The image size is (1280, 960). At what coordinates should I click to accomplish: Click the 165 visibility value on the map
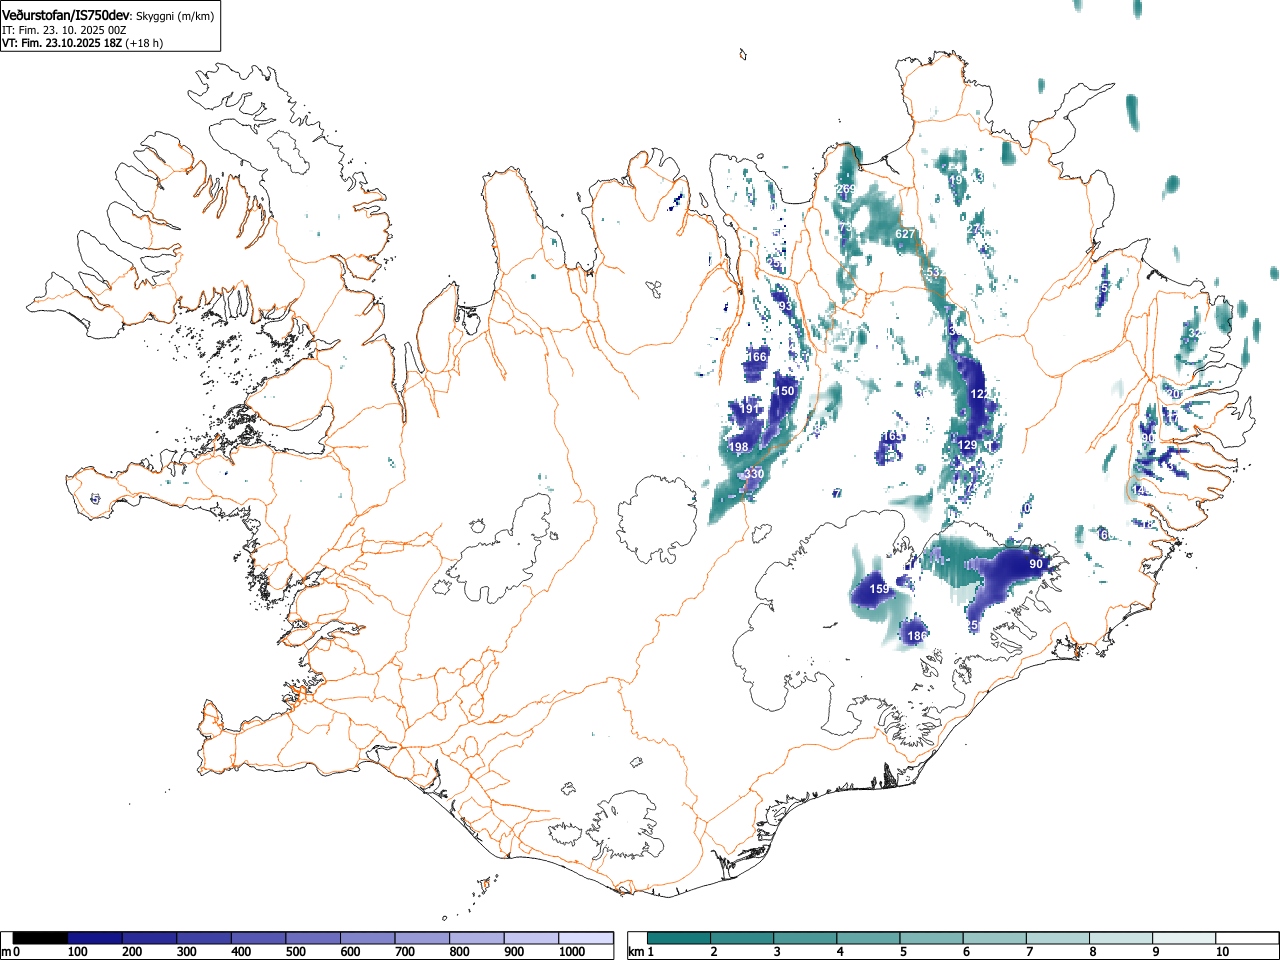(891, 437)
